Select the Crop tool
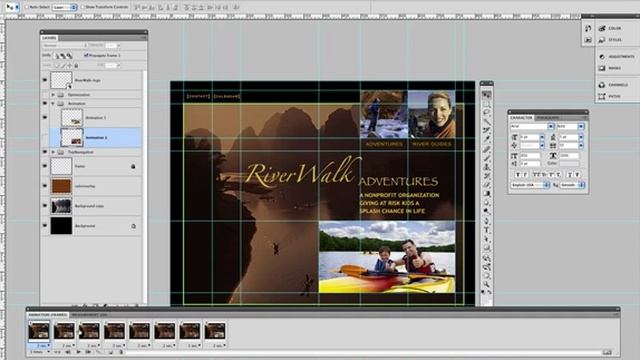The image size is (640, 360). tap(486, 131)
